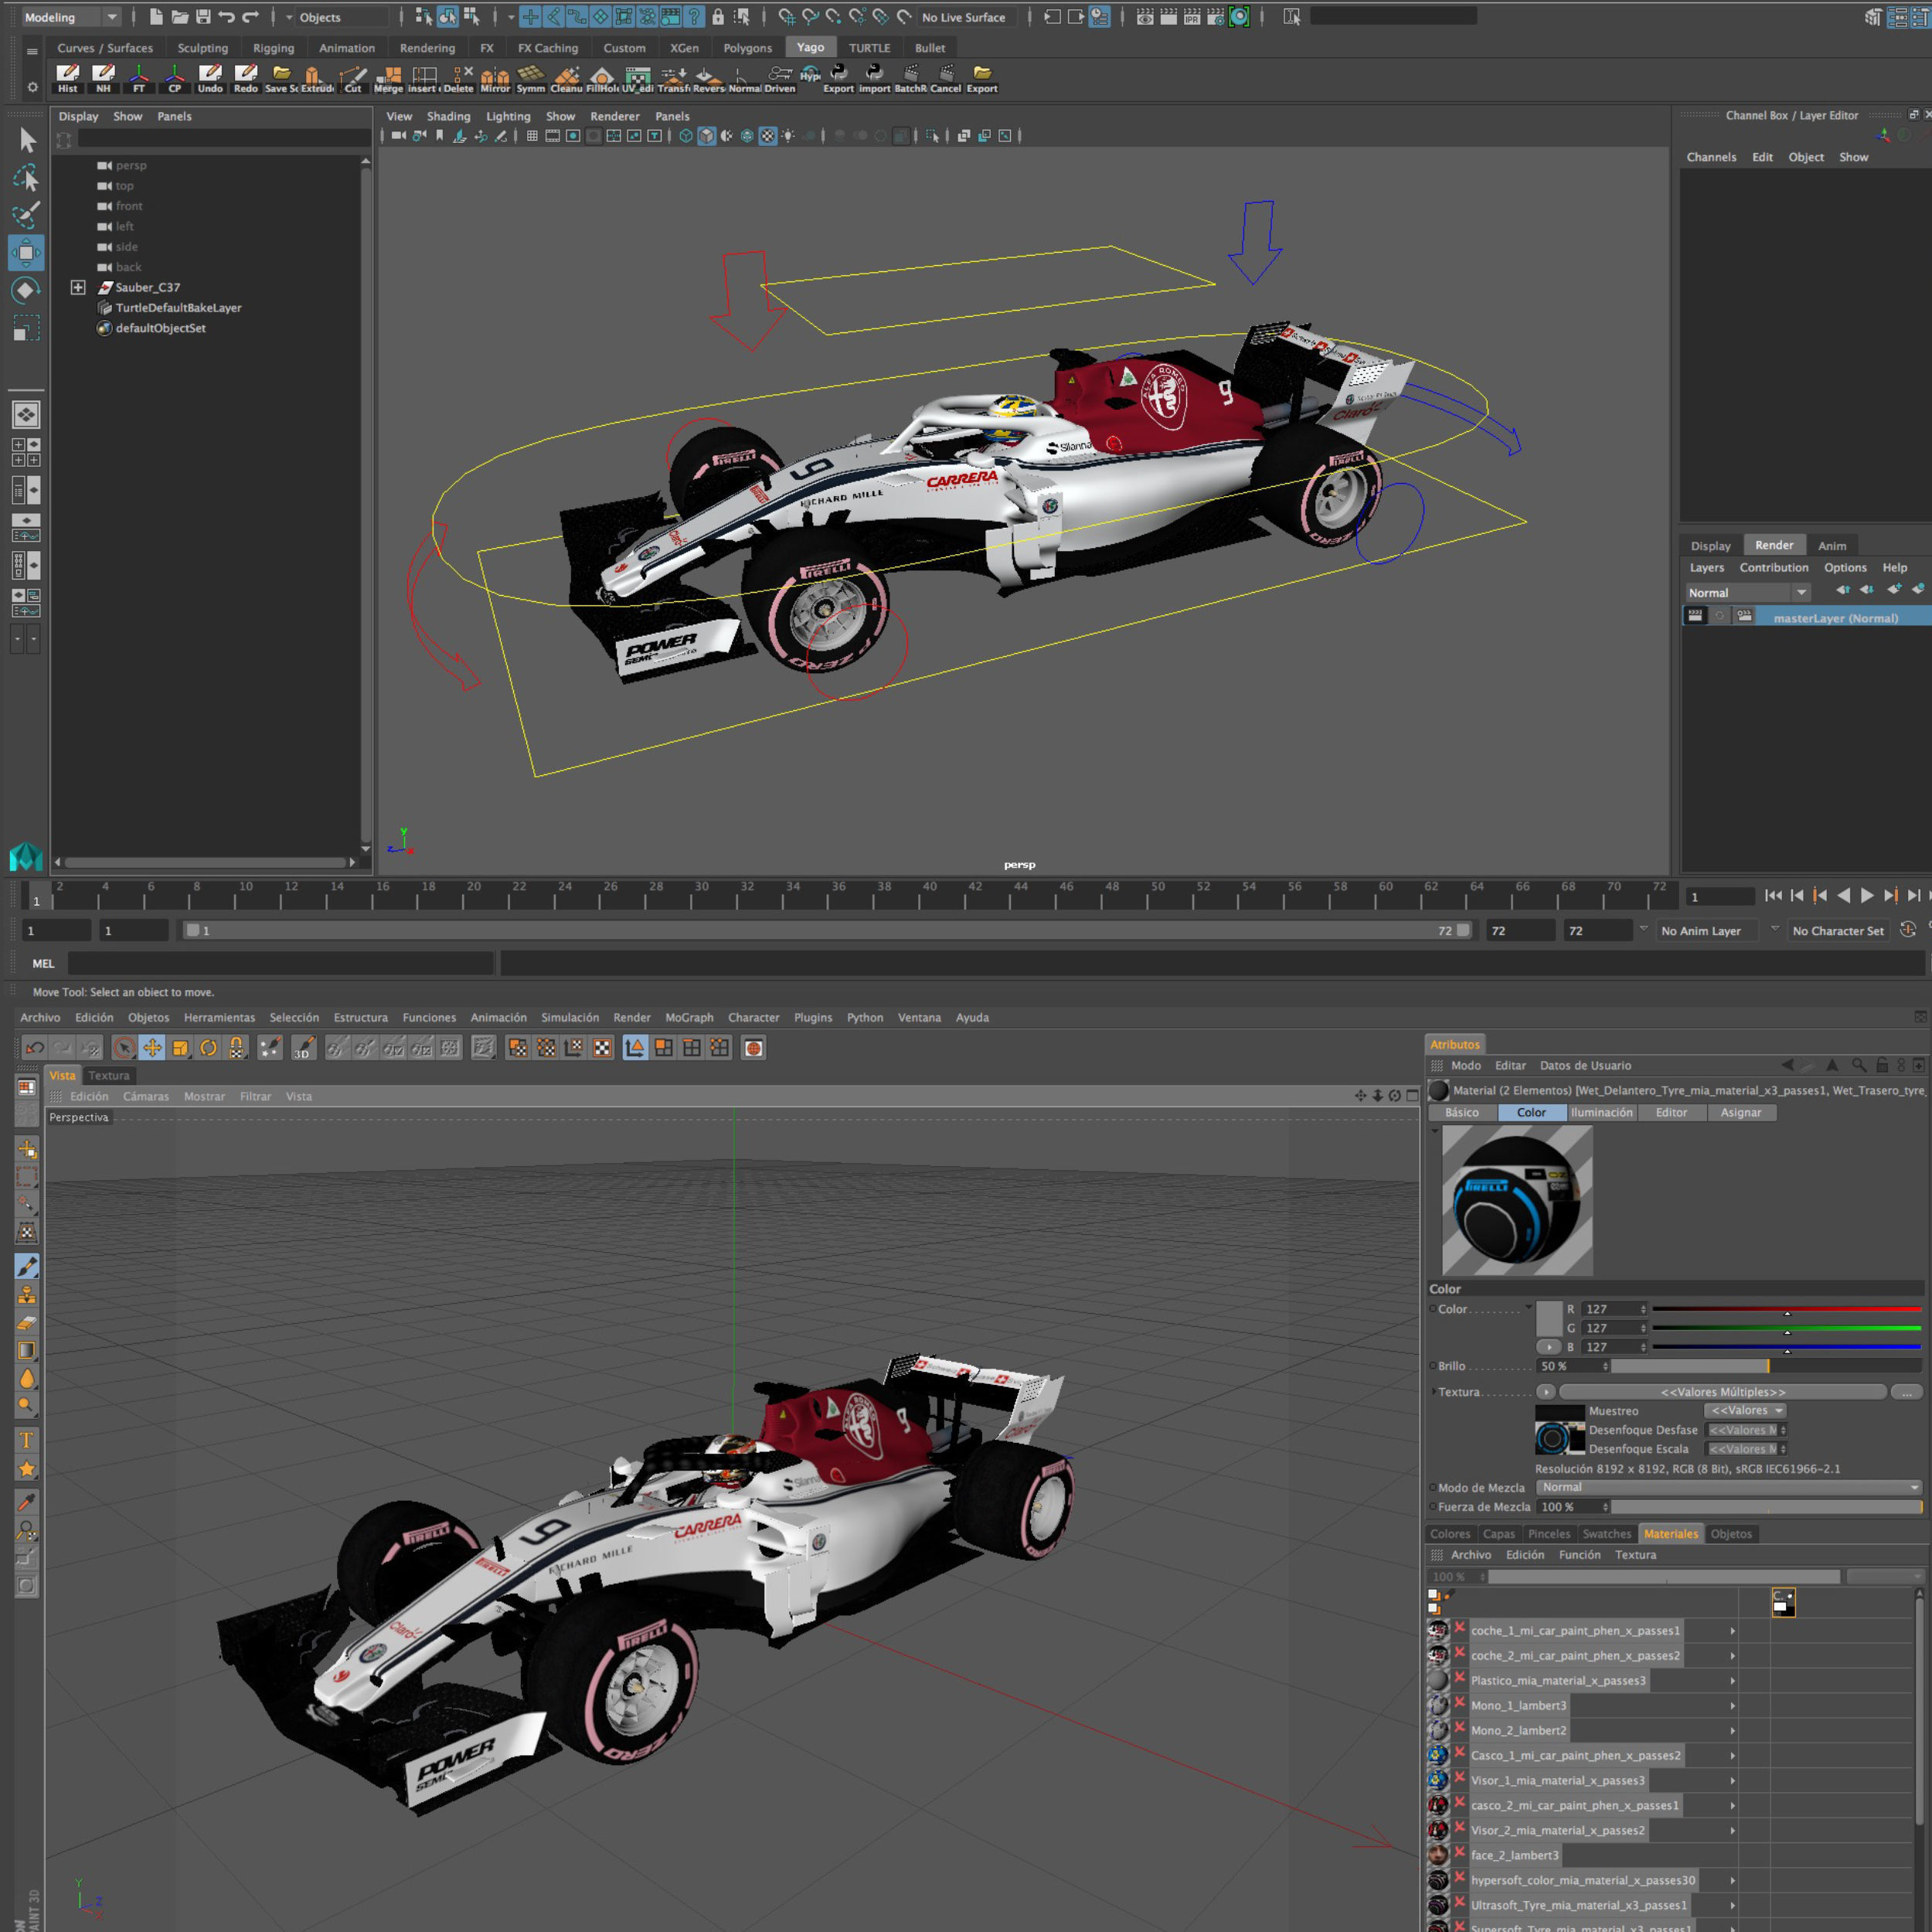
Task: Click the 3D paint brush icon in Cinema 4D
Action: click(x=303, y=1048)
